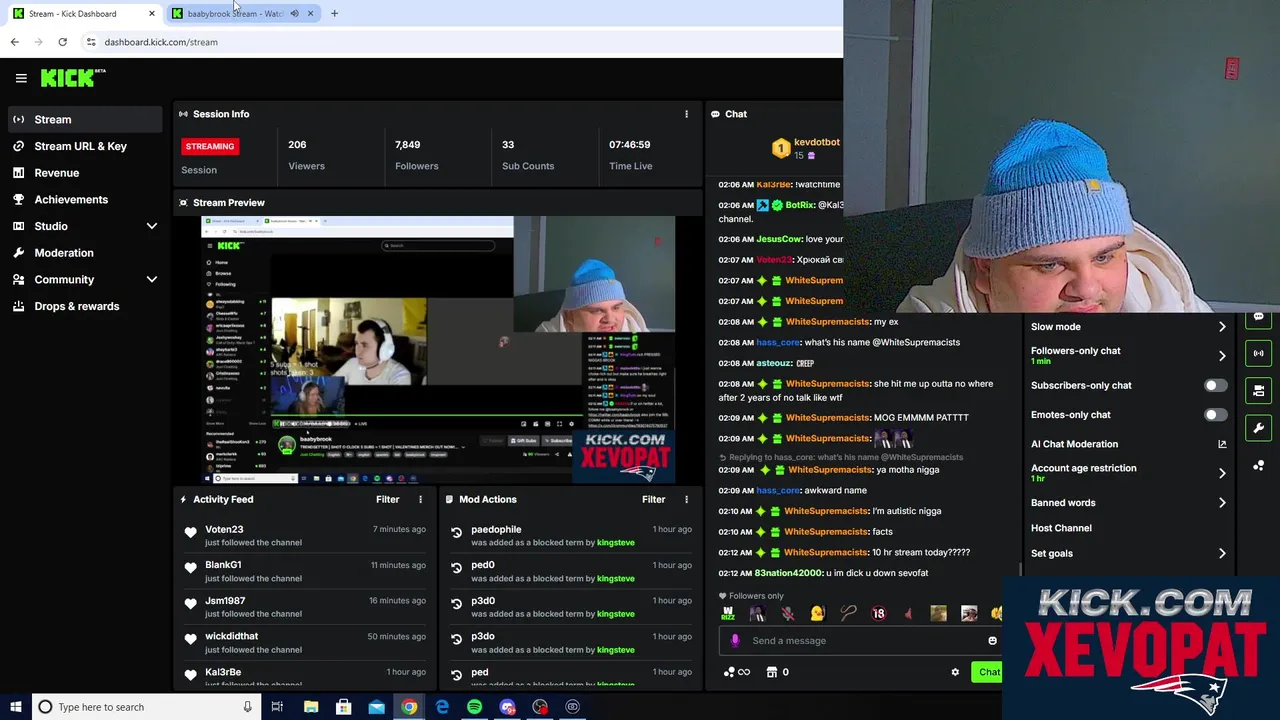Click the browser address bar
This screenshot has width=1280, height=720.
tap(460, 42)
